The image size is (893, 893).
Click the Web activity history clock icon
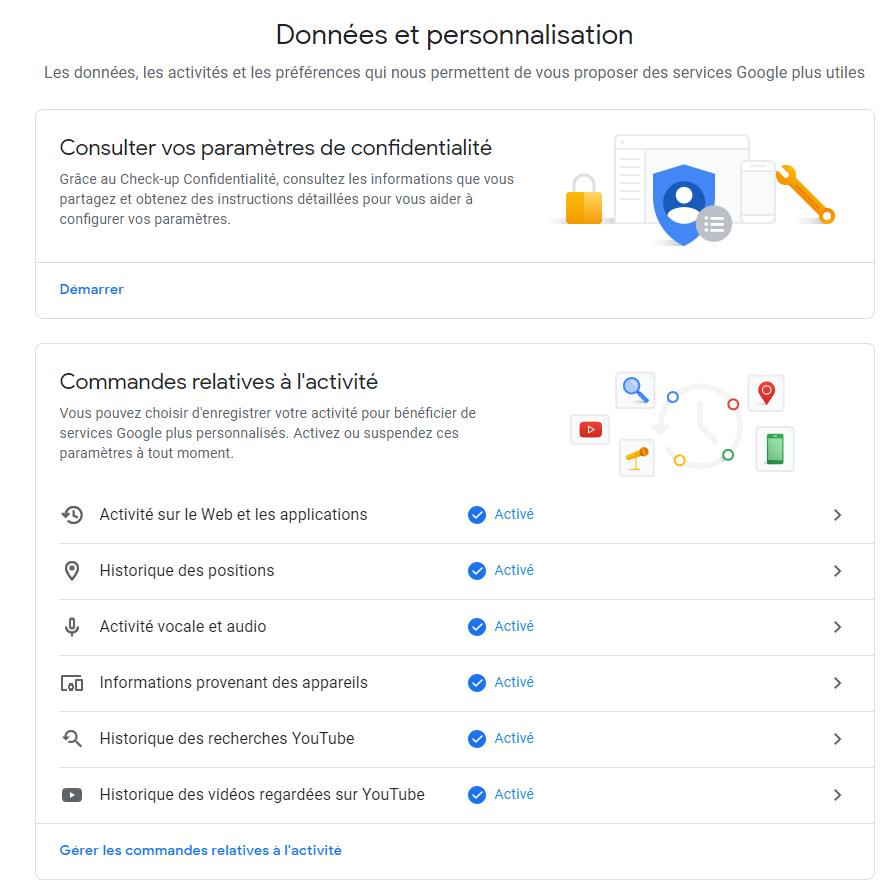click(x=71, y=514)
